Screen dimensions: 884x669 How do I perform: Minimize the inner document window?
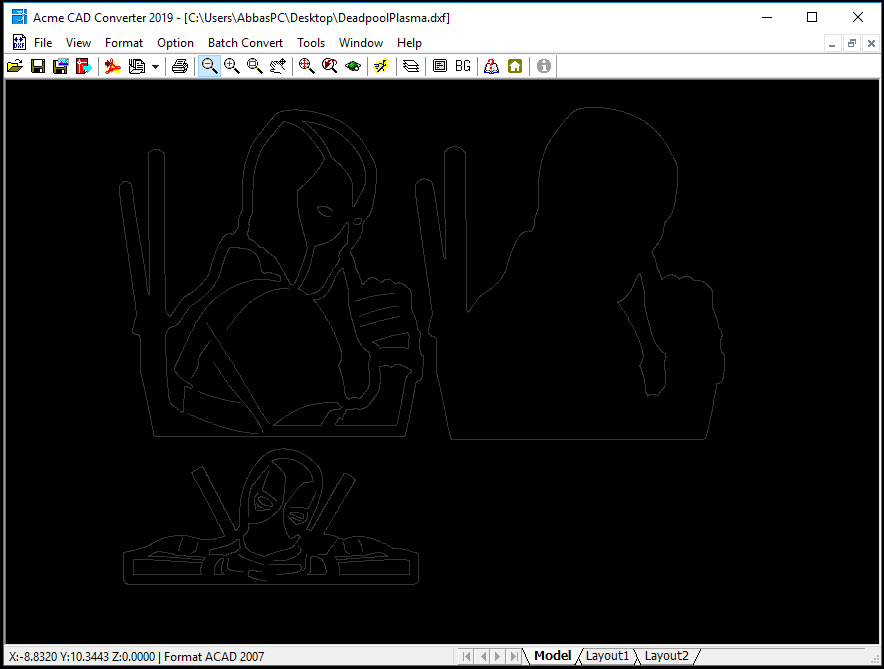[832, 43]
